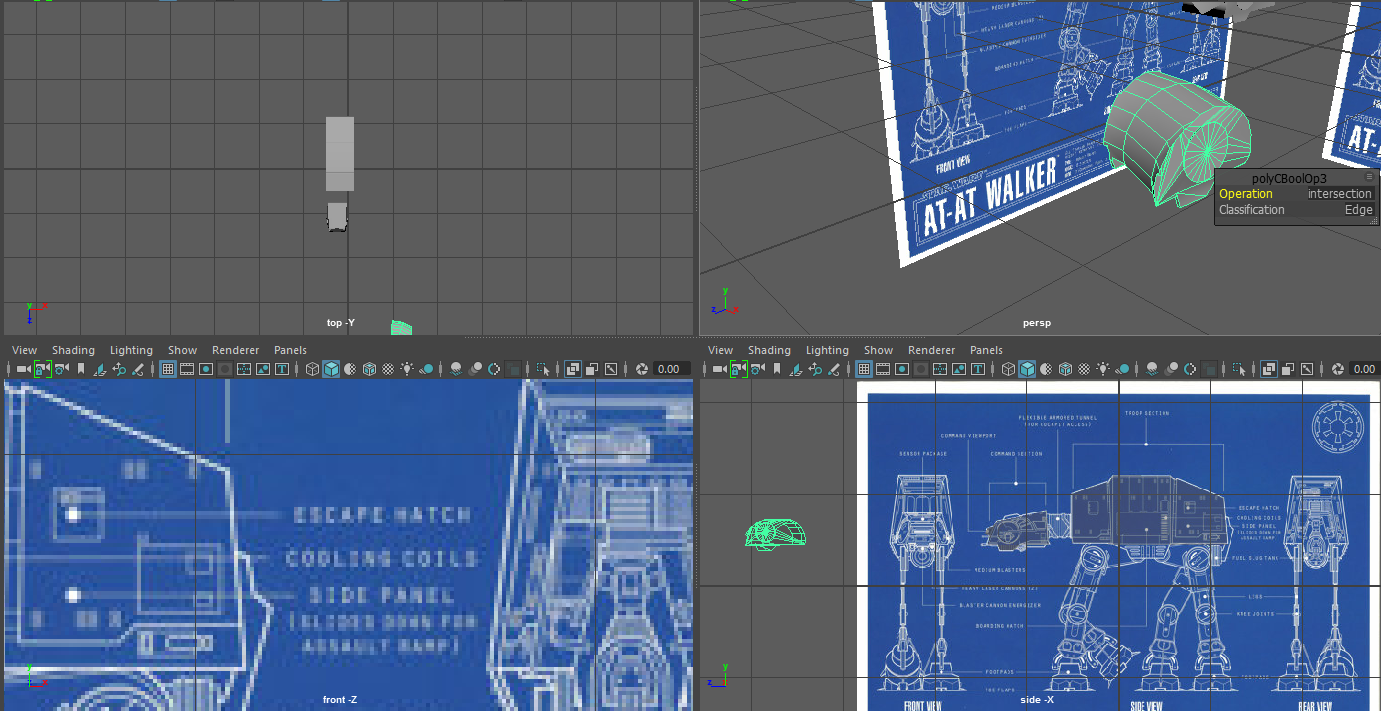Switch to Wireframe shading in side panel toolbar
Image resolution: width=1381 pixels, height=711 pixels.
pyautogui.click(x=1009, y=369)
